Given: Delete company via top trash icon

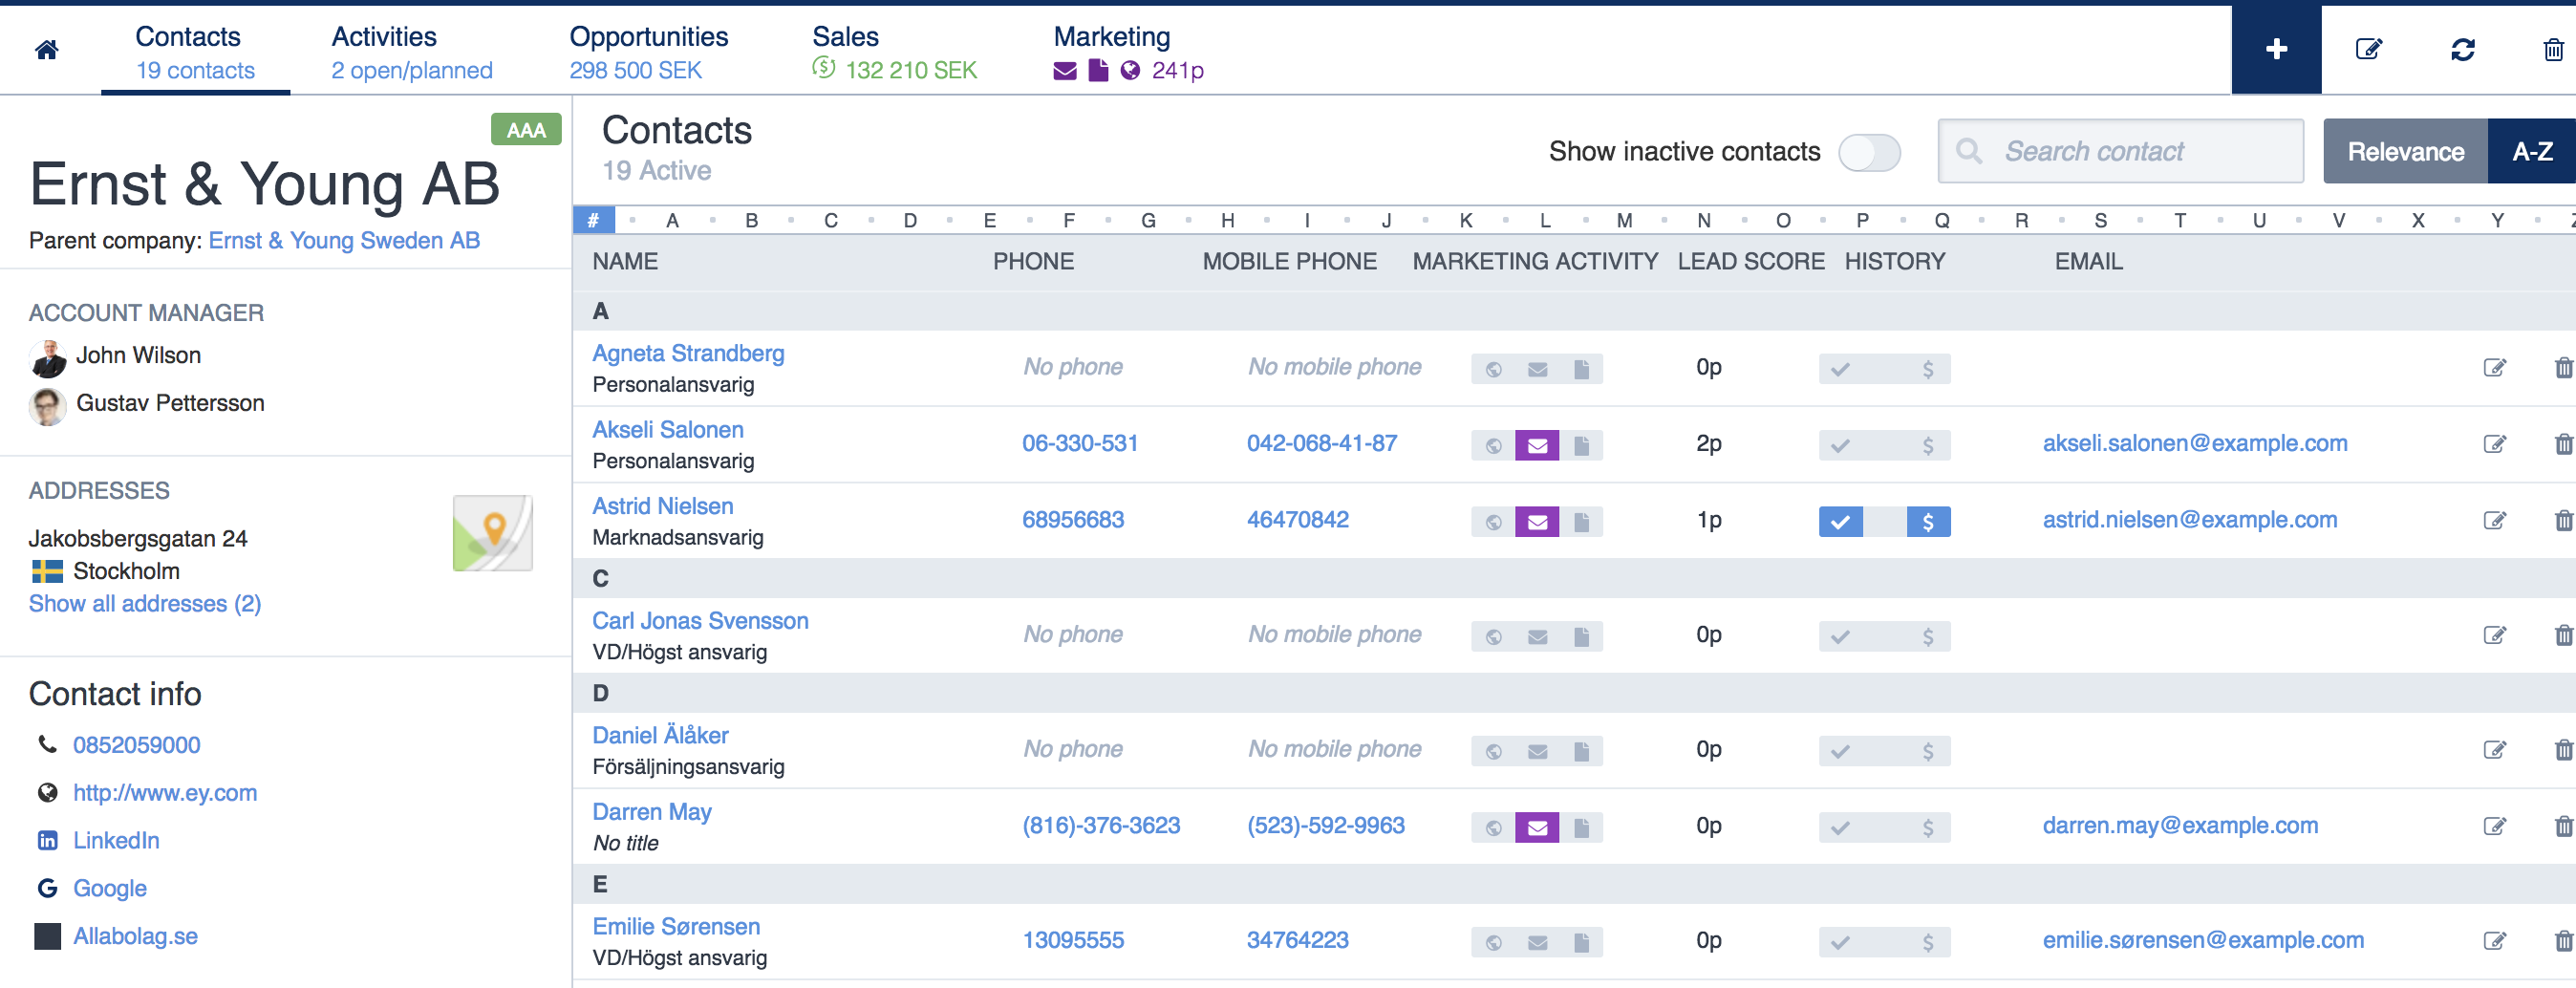Looking at the screenshot, I should pos(2553,49).
